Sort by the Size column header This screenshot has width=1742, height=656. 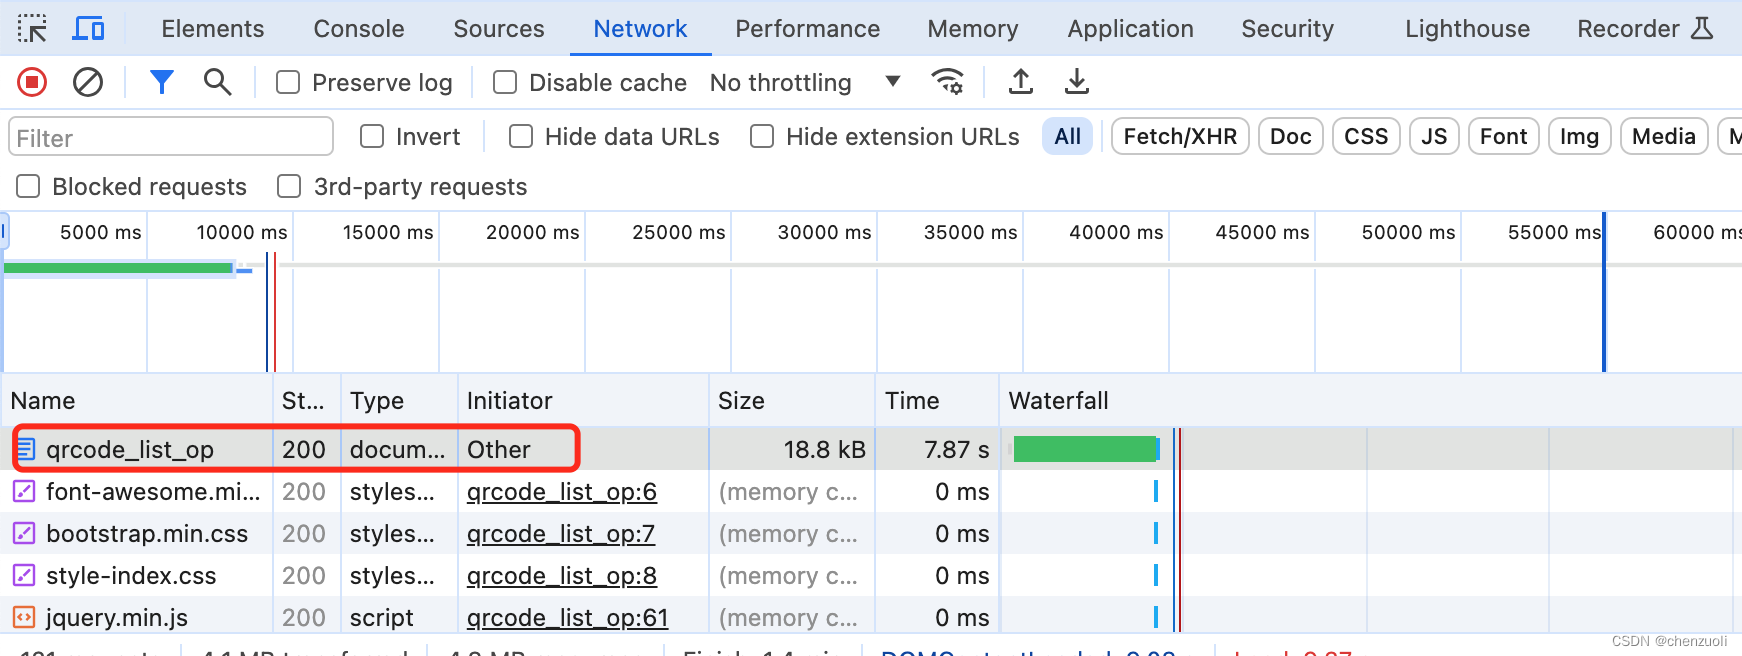pyautogui.click(x=792, y=401)
